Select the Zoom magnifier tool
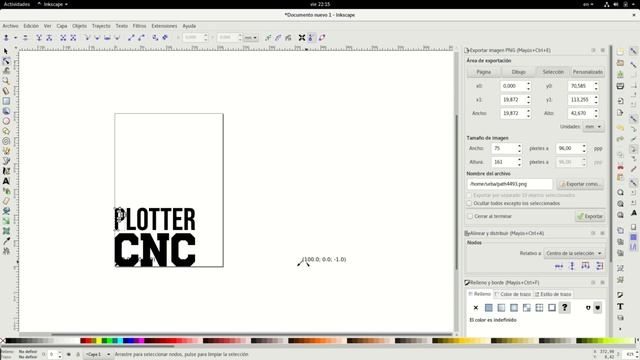This screenshot has height=360, width=640. click(x=6, y=81)
